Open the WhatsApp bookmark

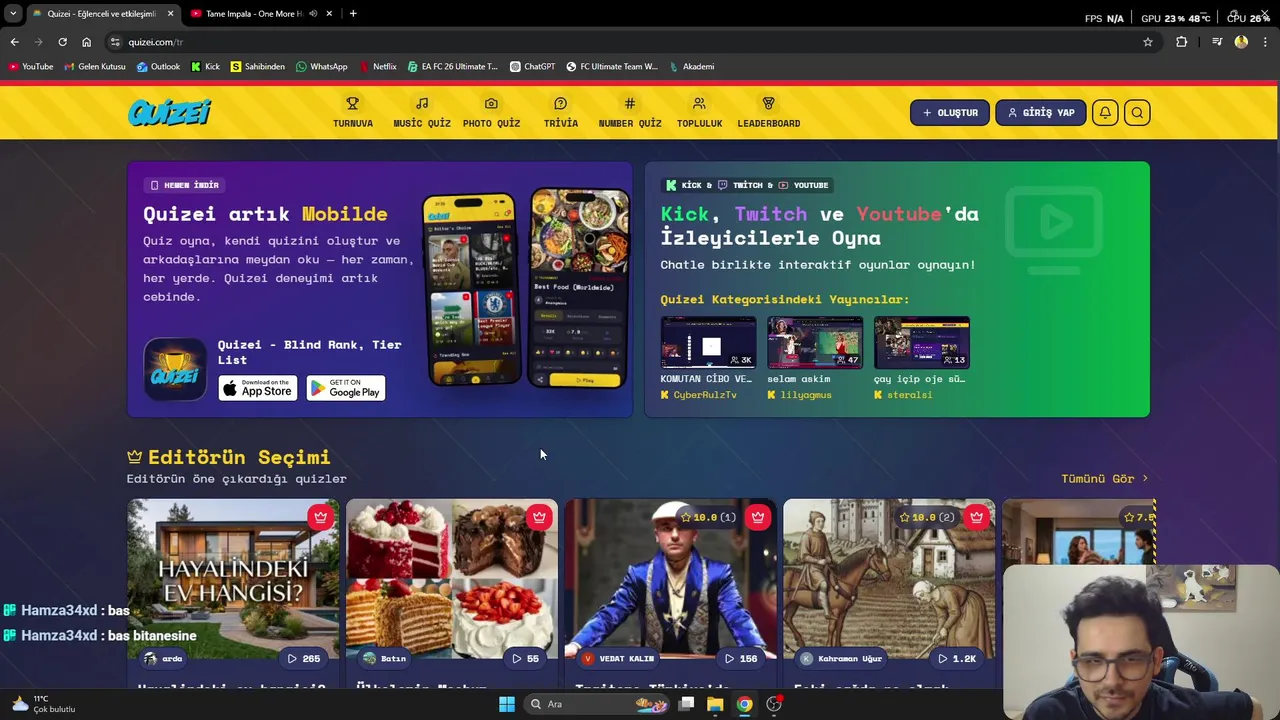(322, 67)
